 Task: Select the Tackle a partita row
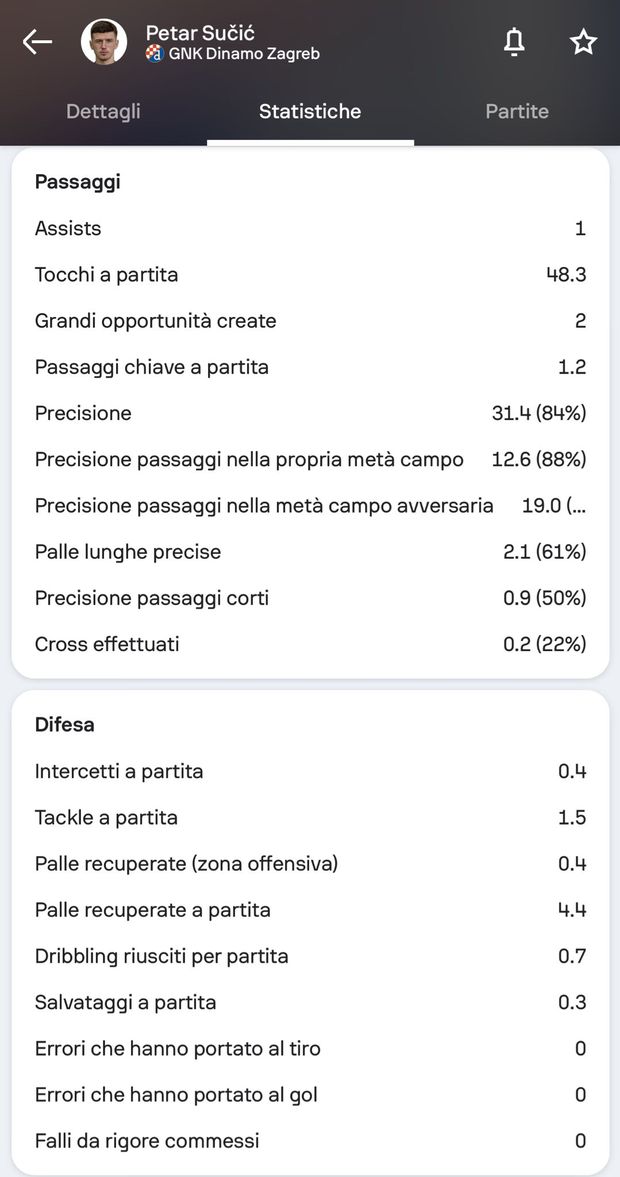(310, 818)
